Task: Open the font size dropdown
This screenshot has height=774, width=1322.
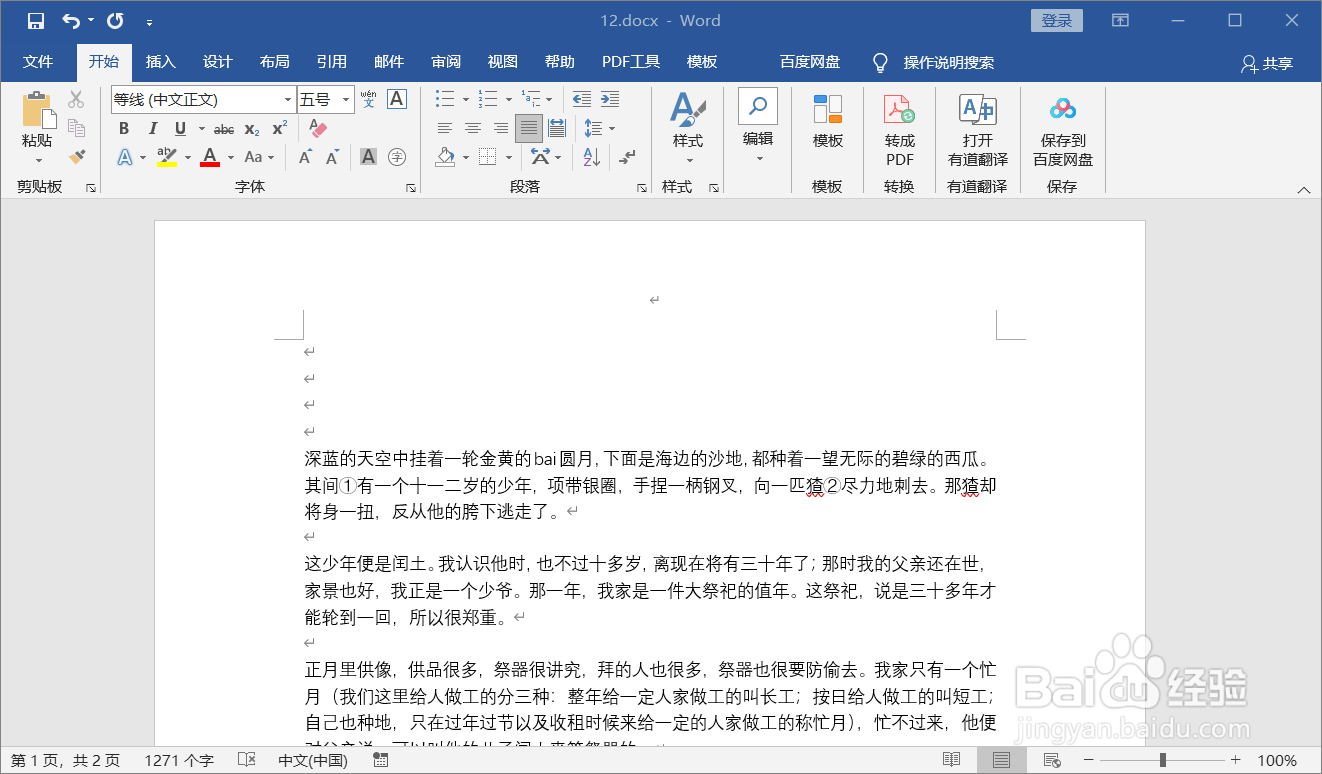Action: click(x=346, y=100)
